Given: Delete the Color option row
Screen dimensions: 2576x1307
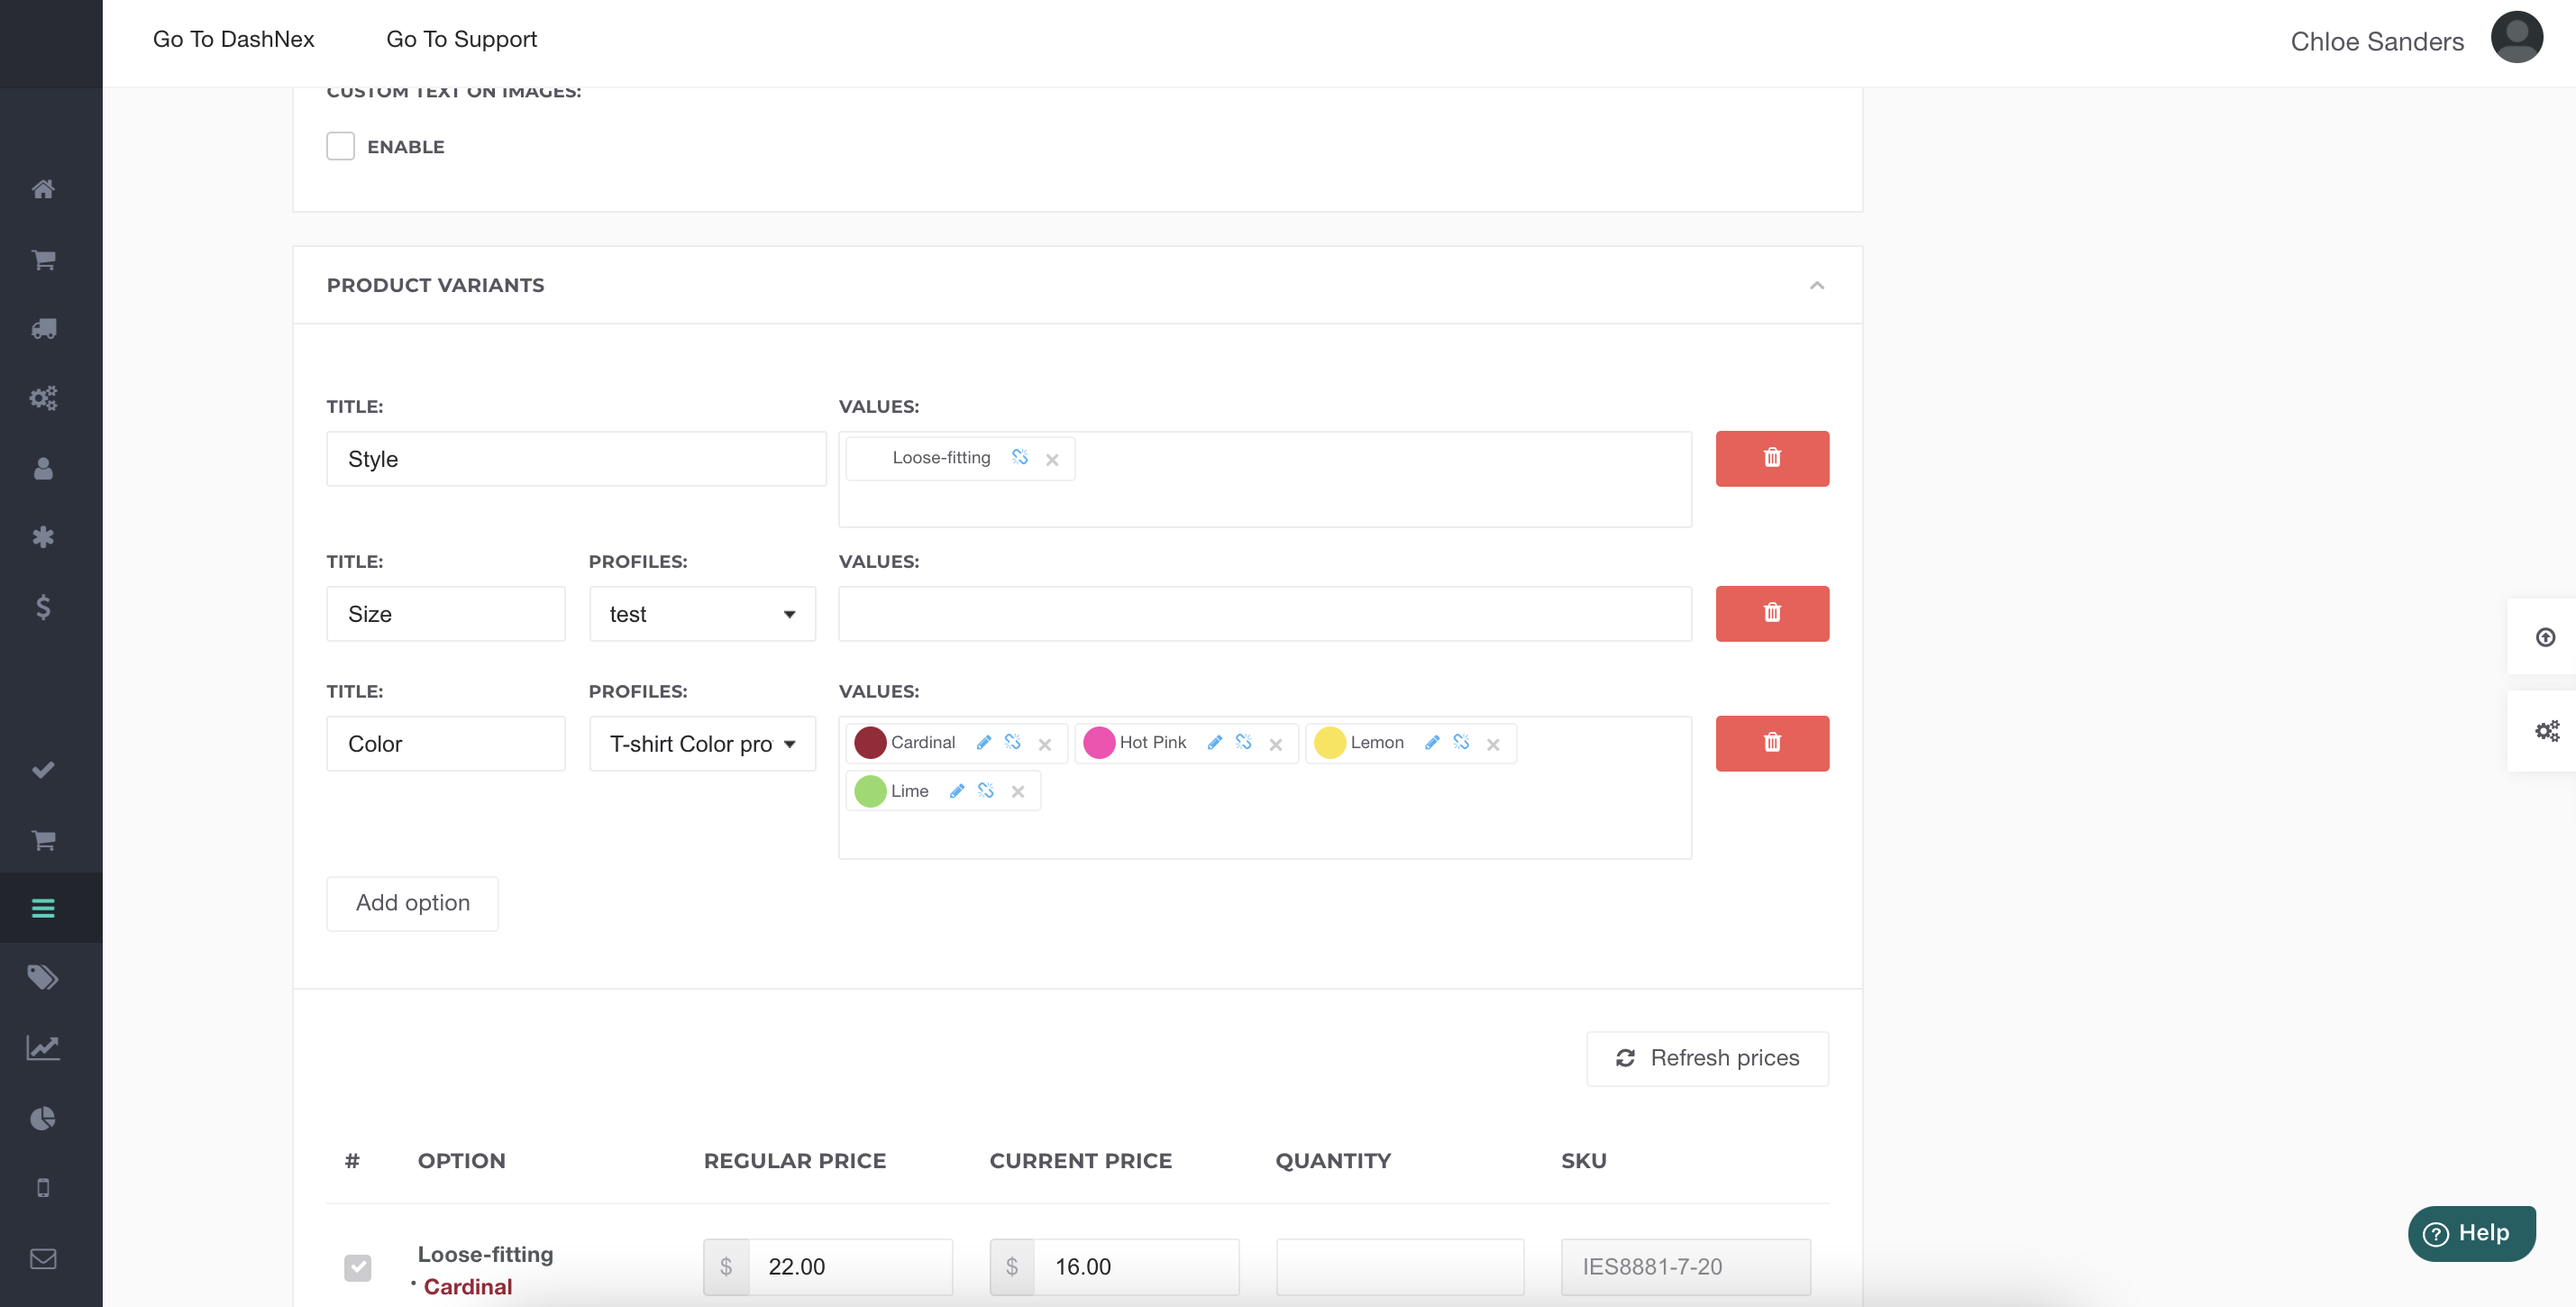Looking at the screenshot, I should (x=1771, y=743).
